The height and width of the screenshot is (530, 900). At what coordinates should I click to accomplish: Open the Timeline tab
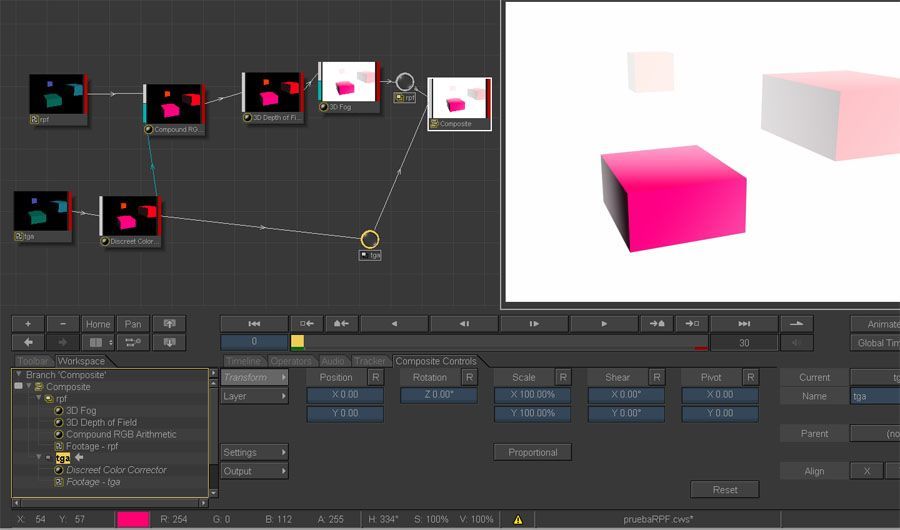243,361
